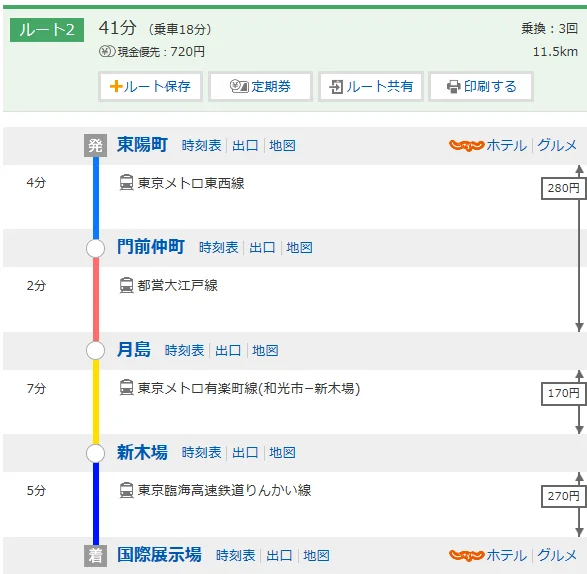Screen dimensions: 587x574
Task: View 時刻表 timetable for 門前仲町
Action: point(219,247)
